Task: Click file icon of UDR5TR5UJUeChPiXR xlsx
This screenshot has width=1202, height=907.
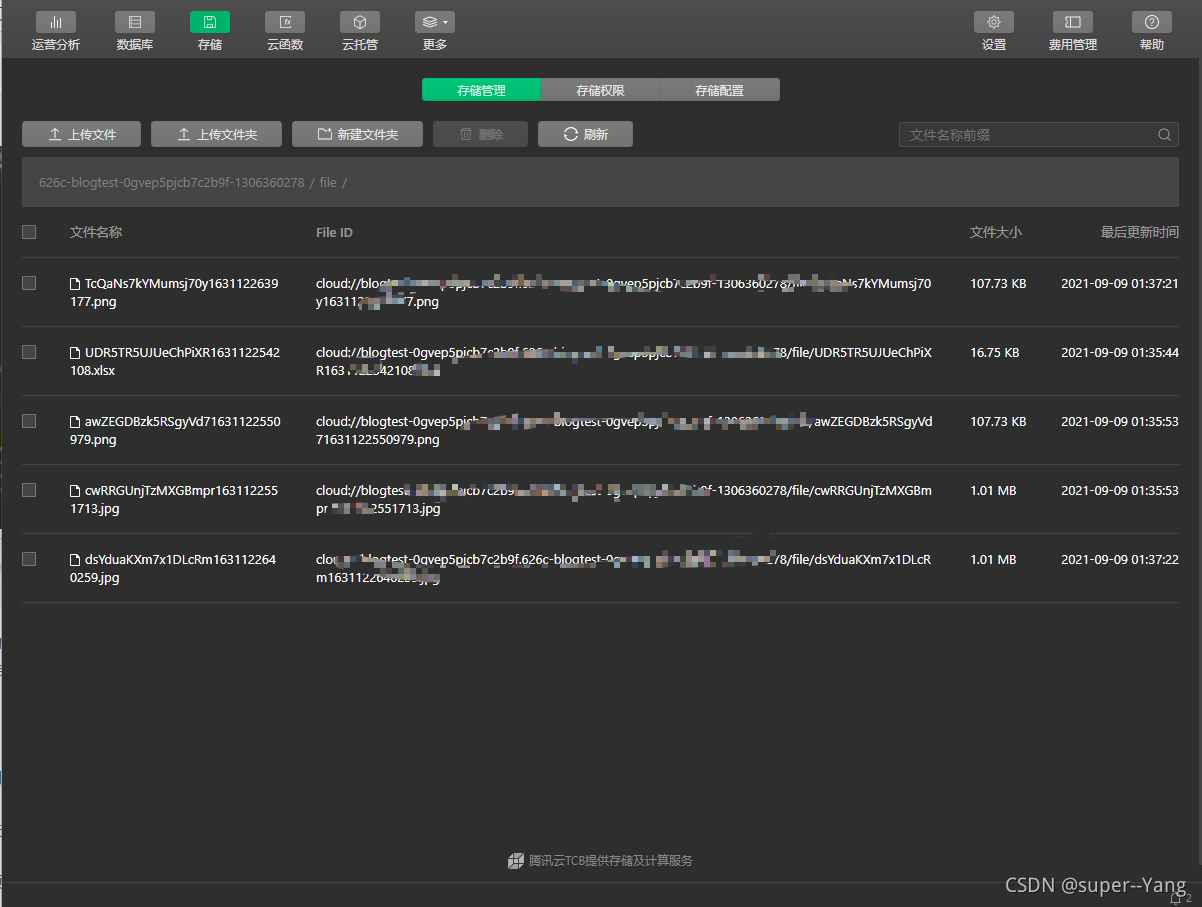Action: pyautogui.click(x=75, y=353)
